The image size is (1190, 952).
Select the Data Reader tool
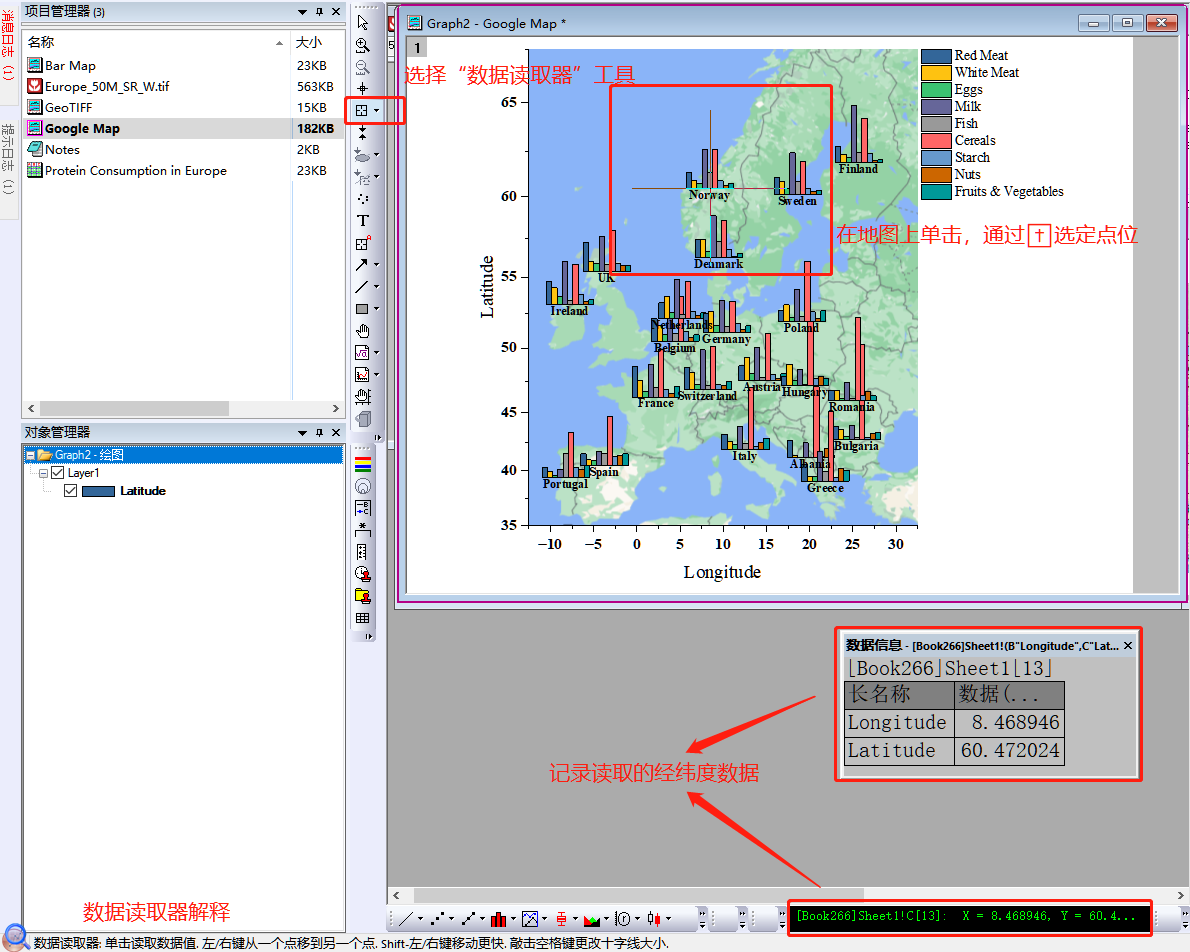(362, 110)
